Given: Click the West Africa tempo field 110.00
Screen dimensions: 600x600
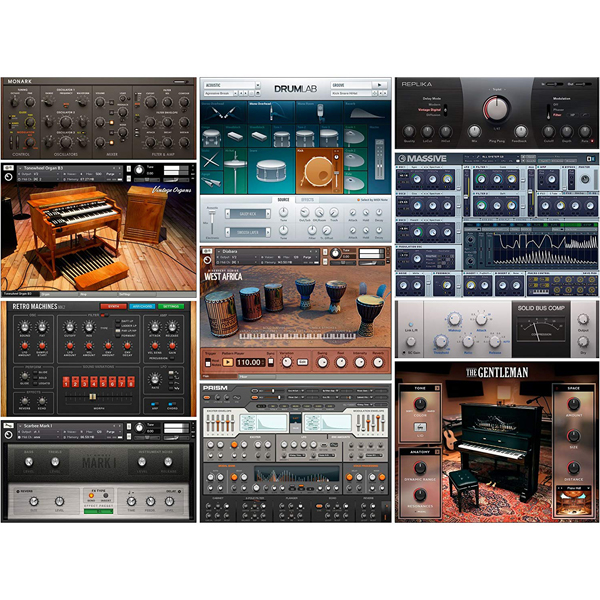Looking at the screenshot, I should point(249,362).
